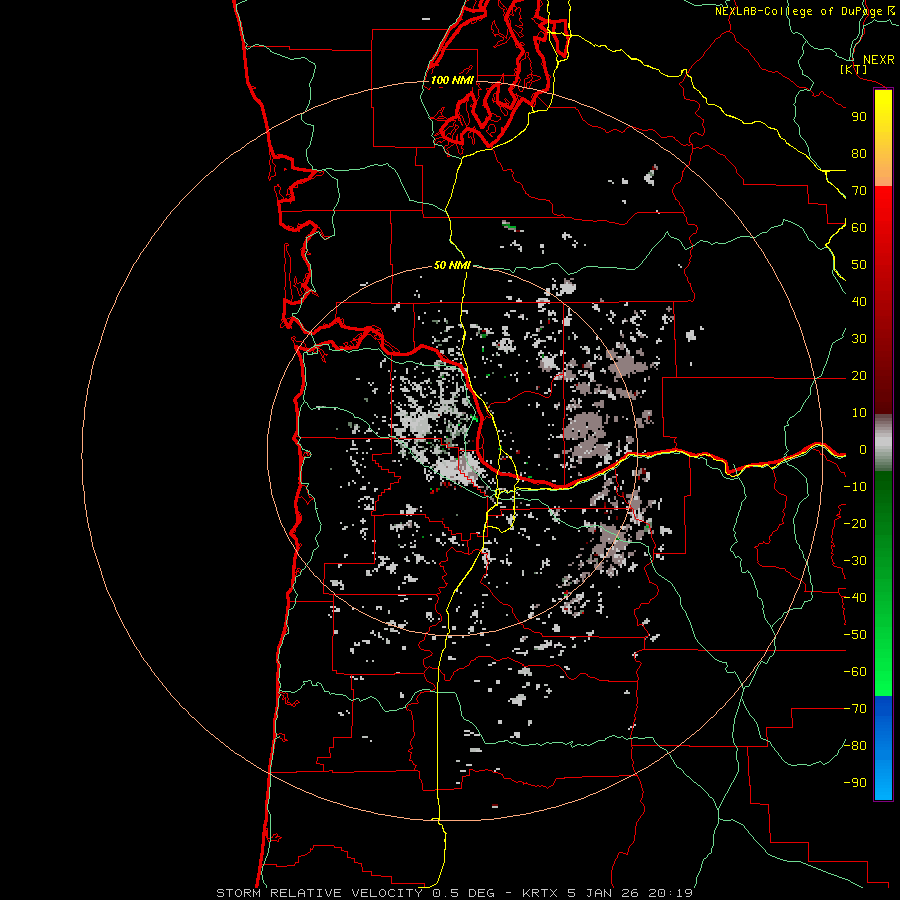Click the "70" value on the velocity scale
900x900 pixels.
pyautogui.click(x=859, y=191)
